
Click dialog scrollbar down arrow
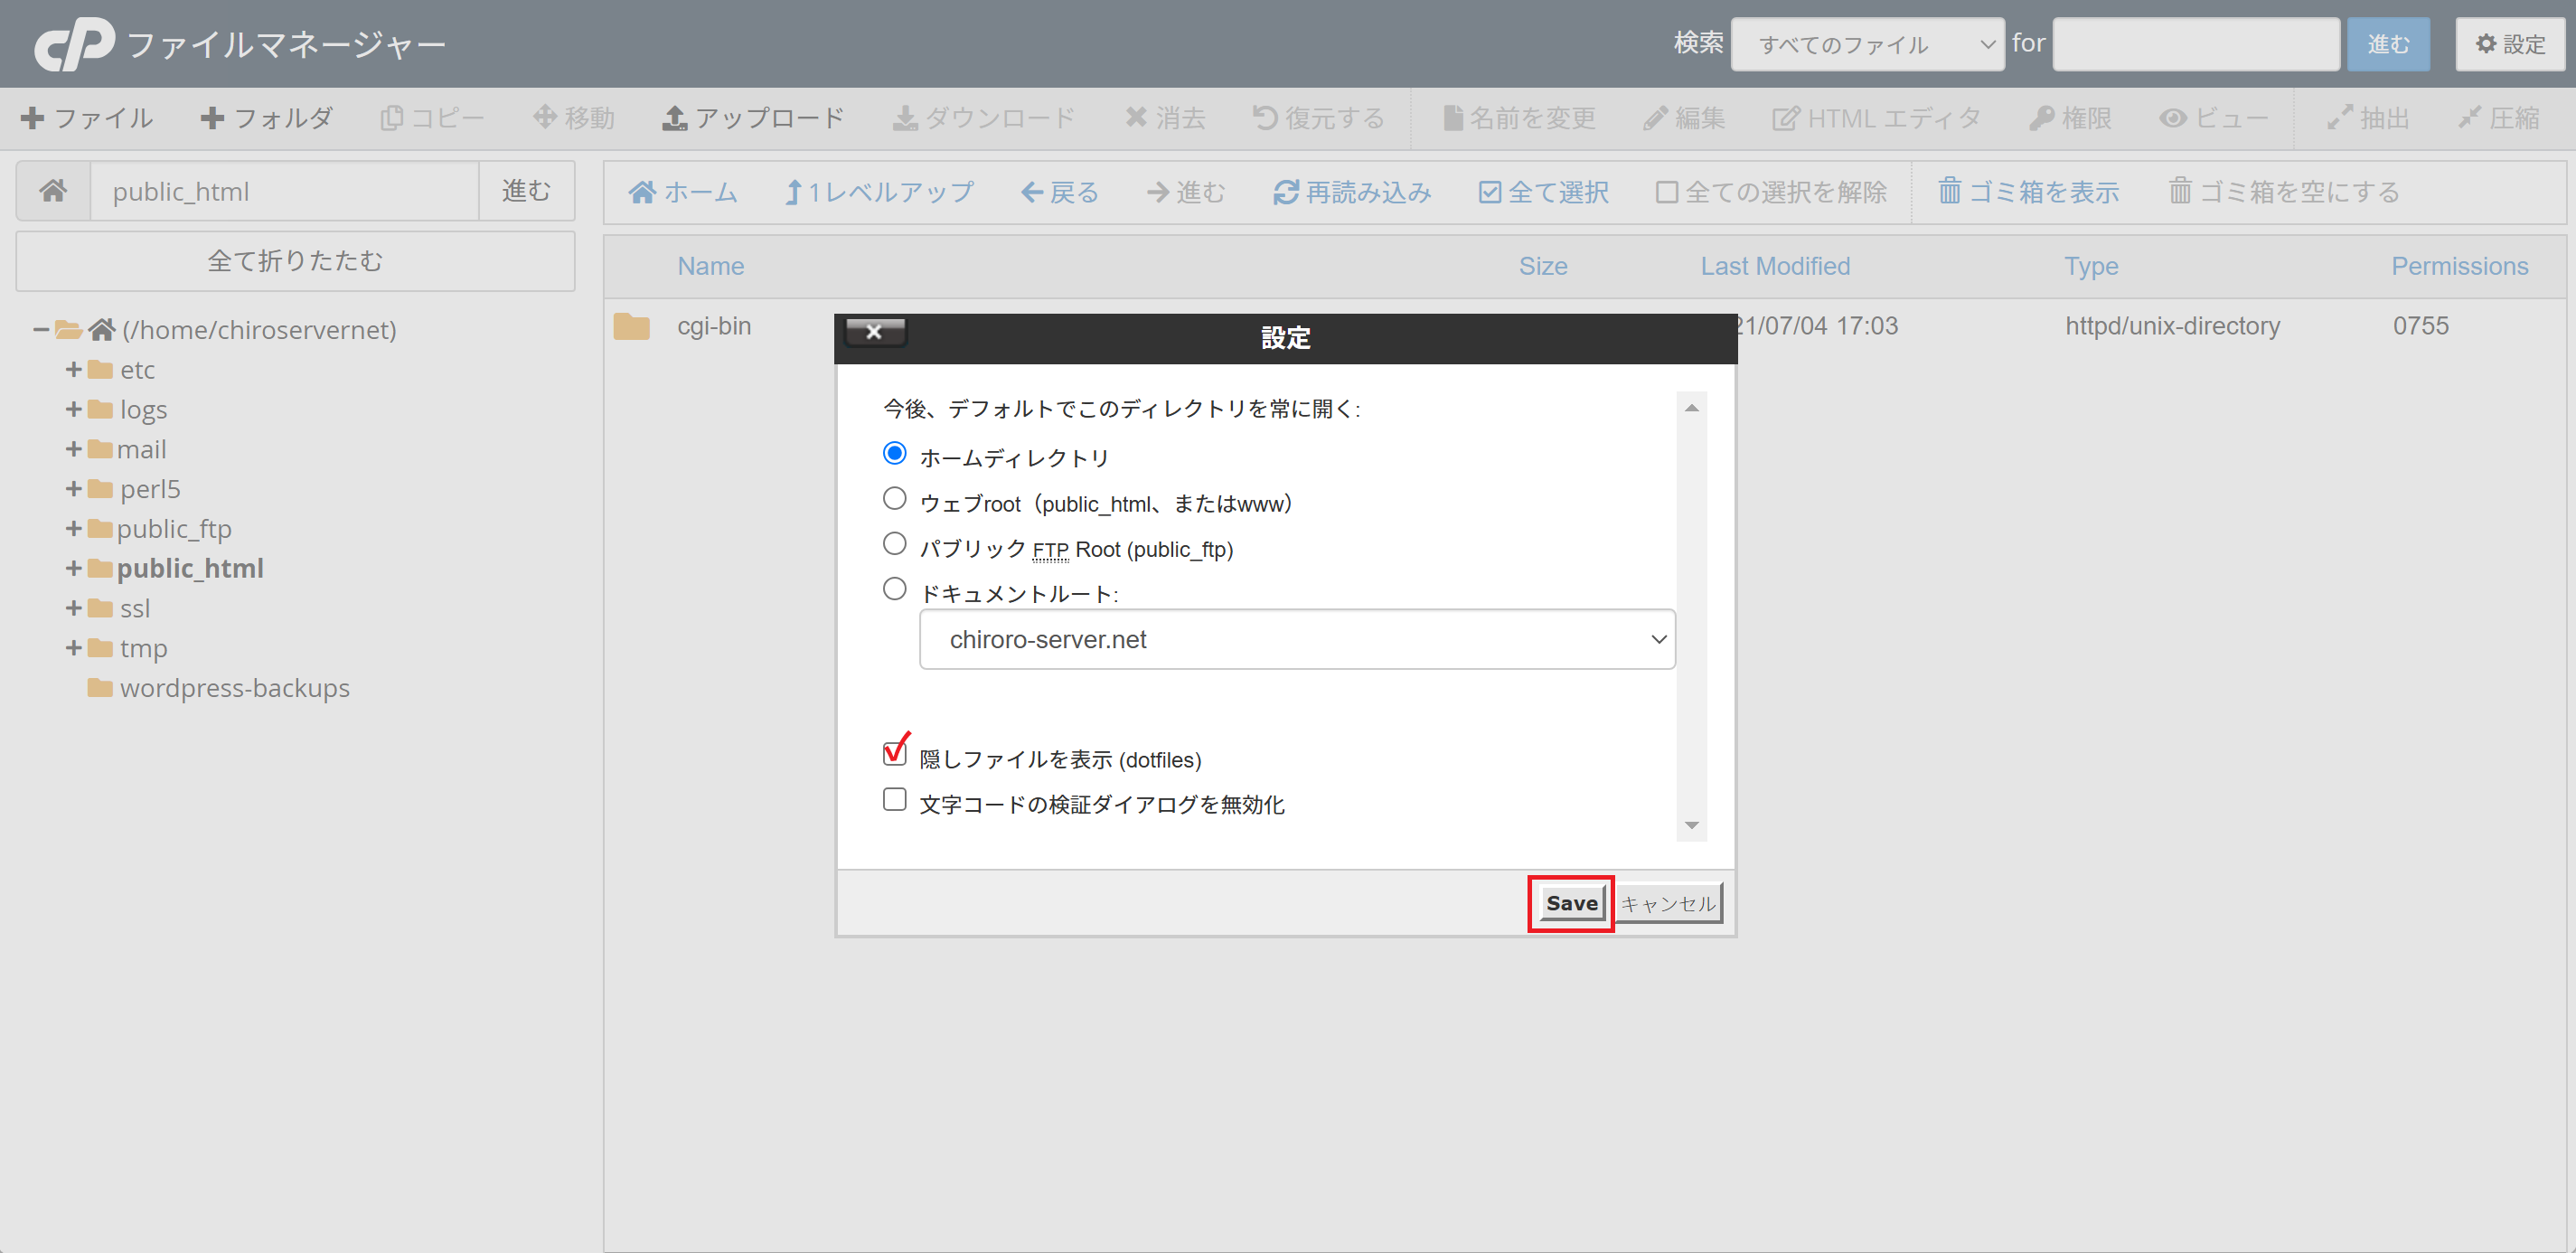1691,825
